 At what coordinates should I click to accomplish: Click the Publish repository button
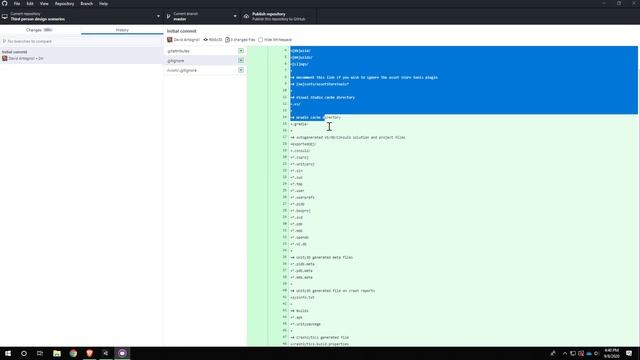[x=279, y=16]
